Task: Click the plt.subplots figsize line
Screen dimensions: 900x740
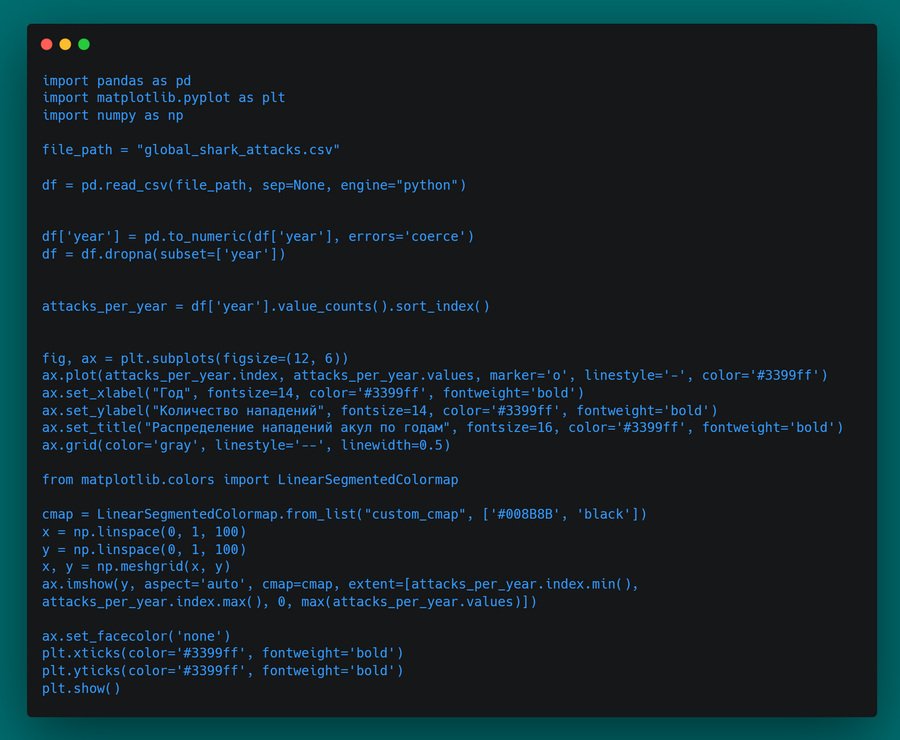Action: click(195, 358)
